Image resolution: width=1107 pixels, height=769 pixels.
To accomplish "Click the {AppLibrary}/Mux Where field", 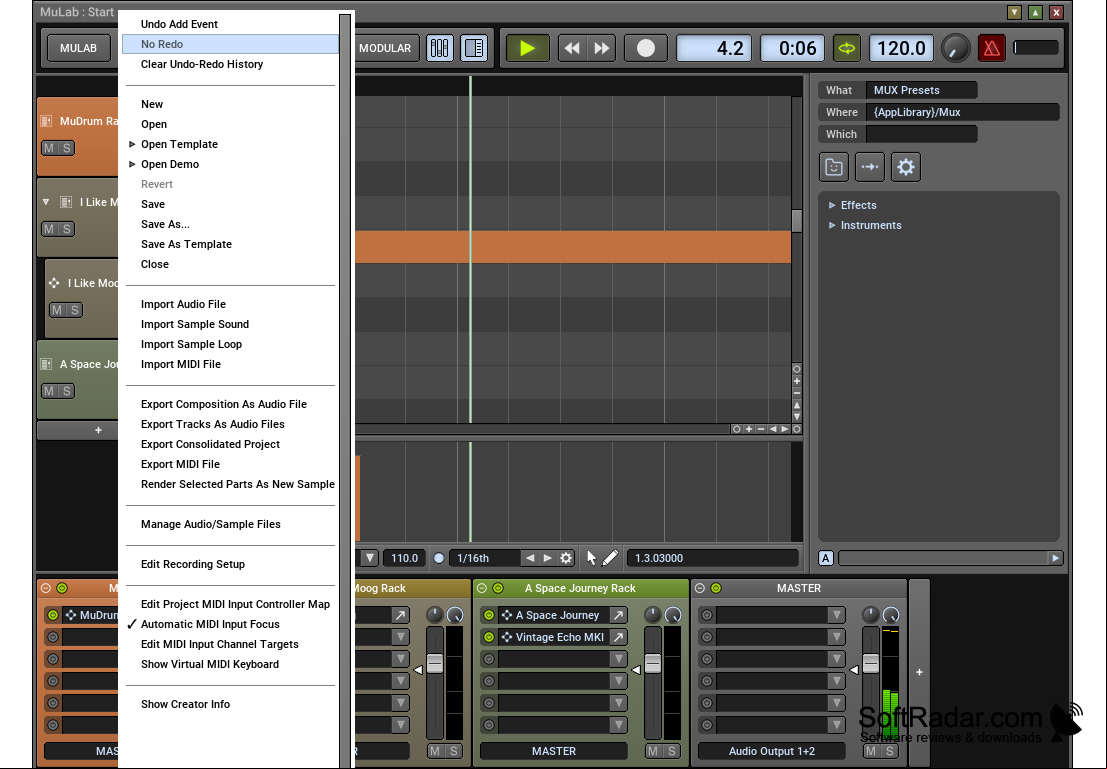I will pyautogui.click(x=962, y=112).
